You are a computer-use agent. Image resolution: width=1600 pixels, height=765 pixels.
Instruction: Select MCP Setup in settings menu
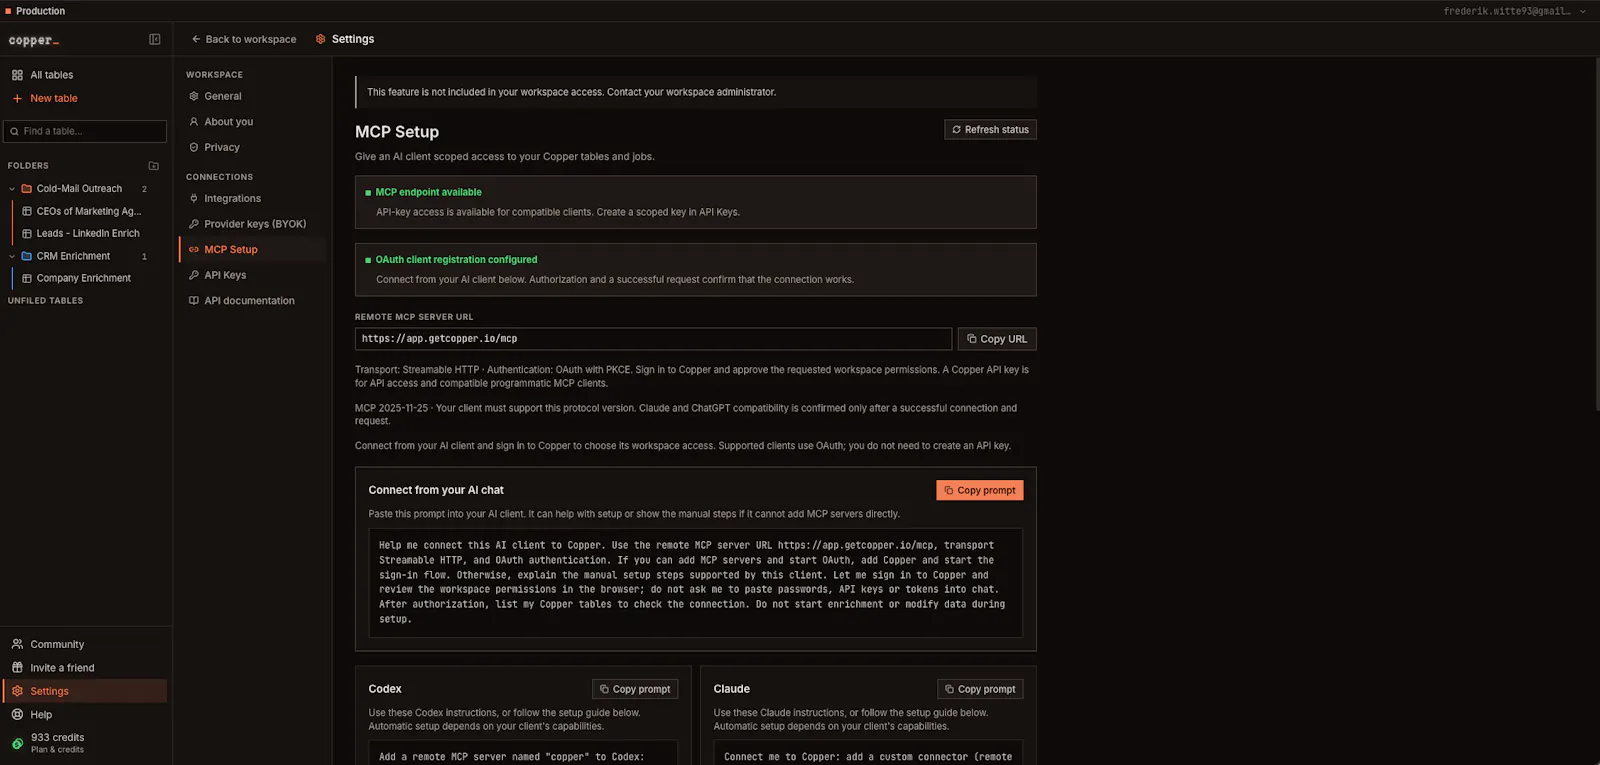254,249
